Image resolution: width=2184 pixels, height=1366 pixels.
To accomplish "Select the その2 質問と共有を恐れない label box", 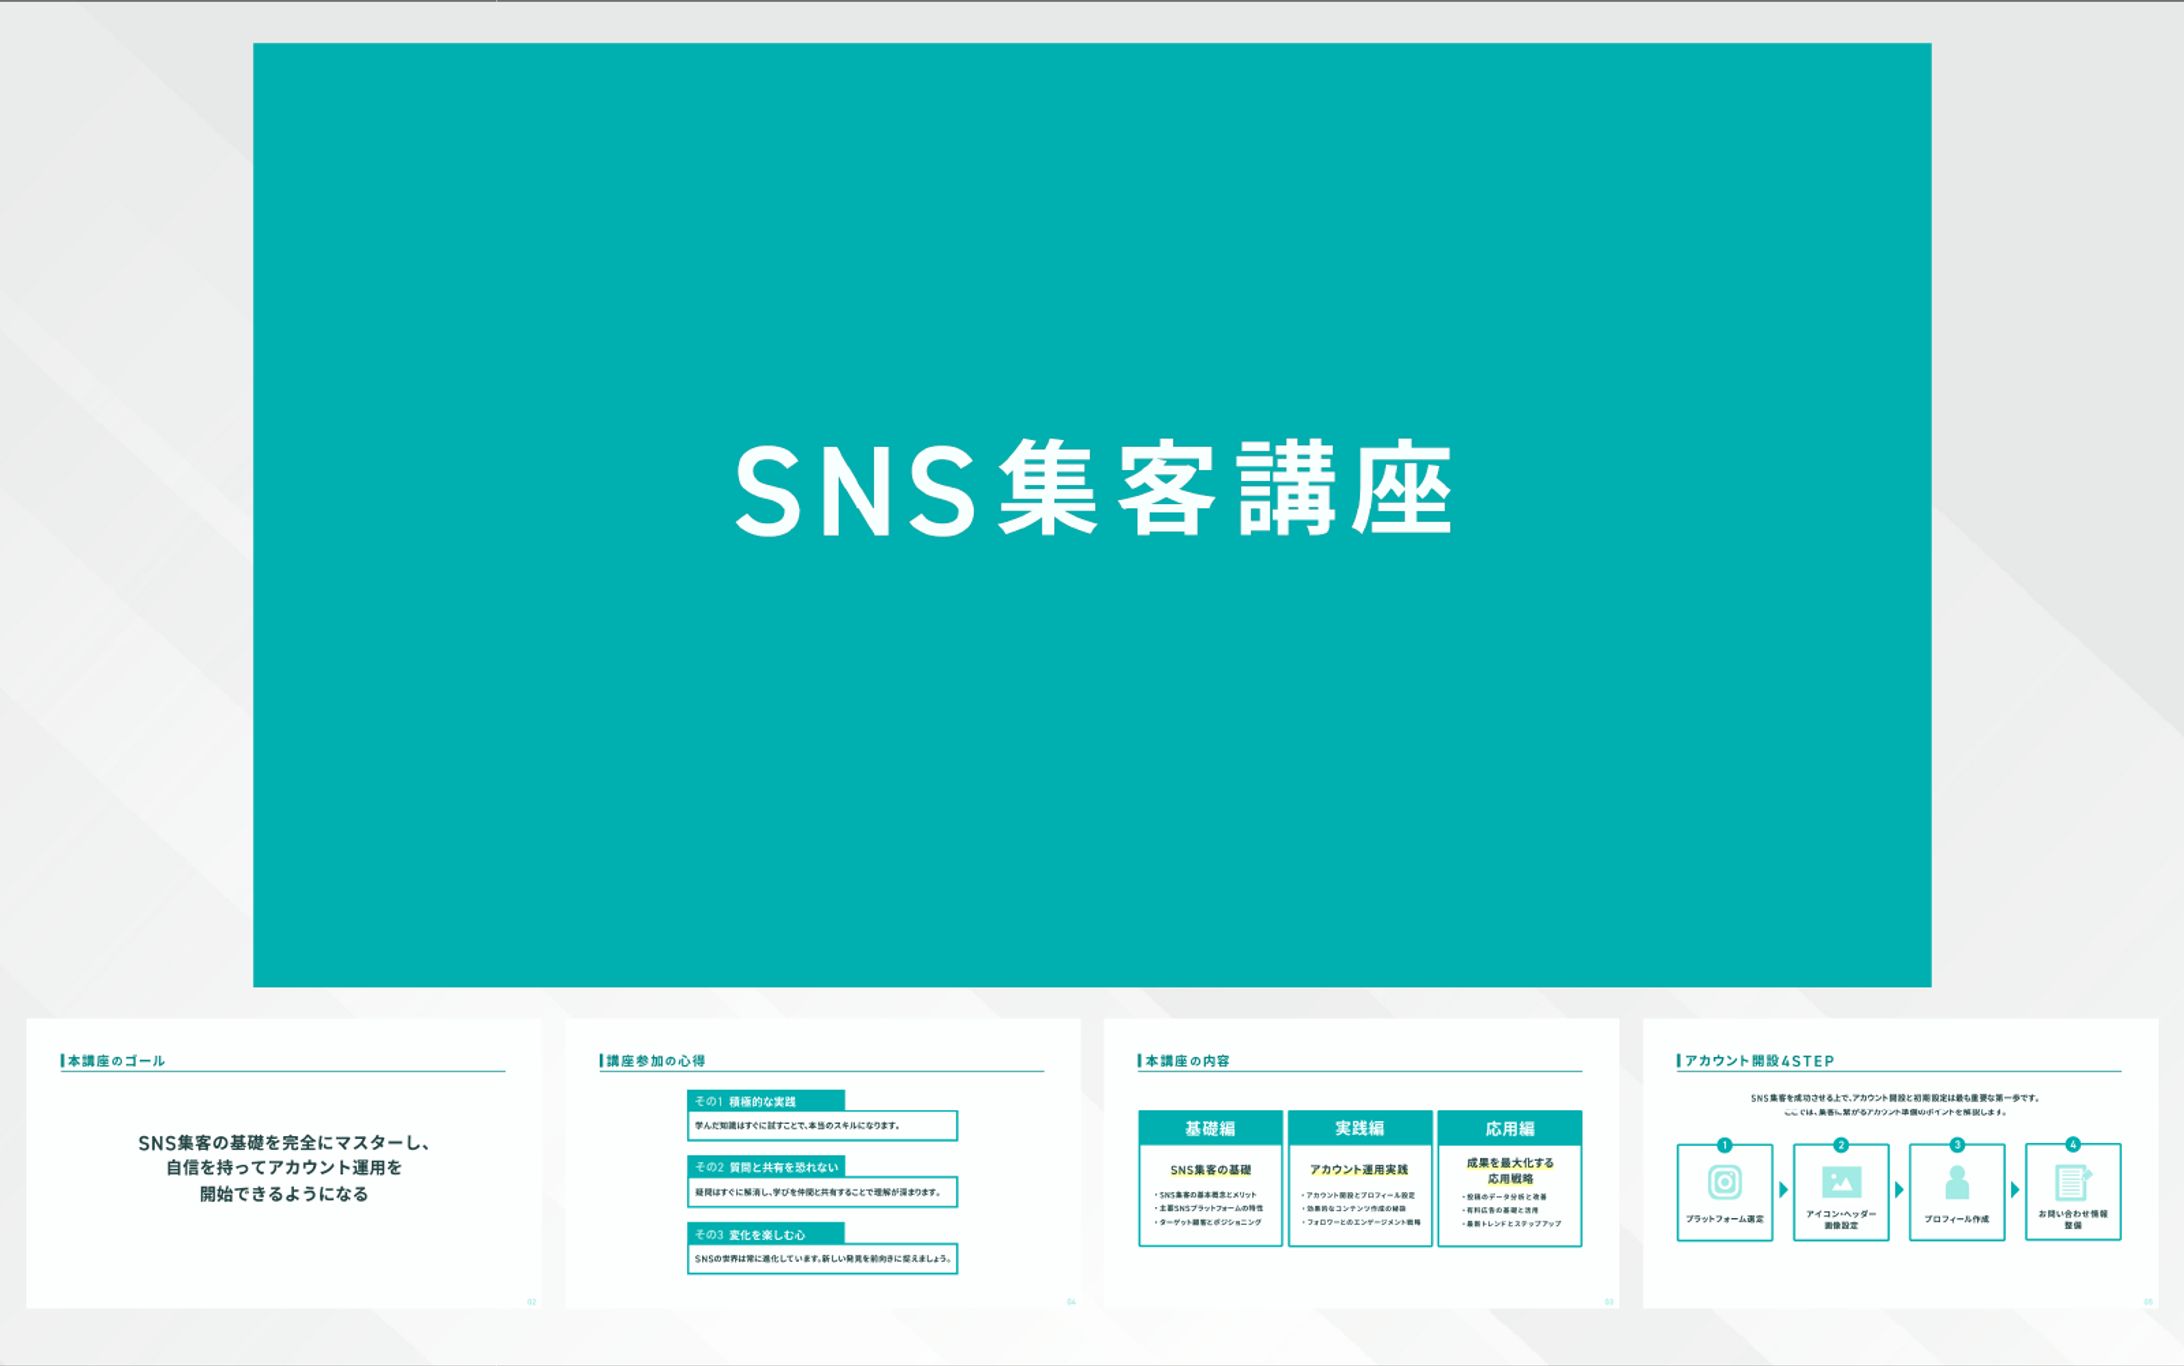I will point(766,1166).
